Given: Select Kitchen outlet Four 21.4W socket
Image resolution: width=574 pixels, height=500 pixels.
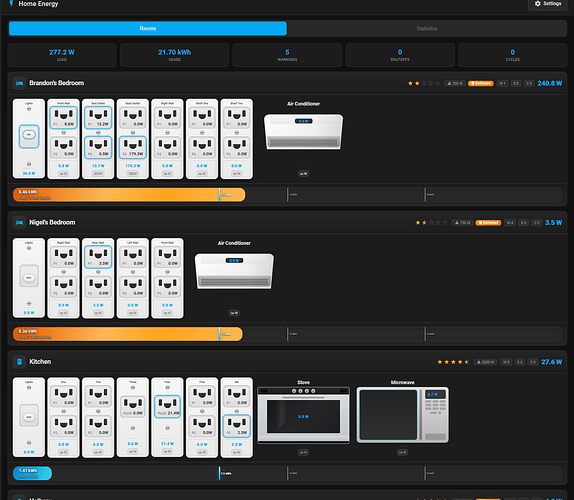Looking at the screenshot, I should (x=167, y=406).
